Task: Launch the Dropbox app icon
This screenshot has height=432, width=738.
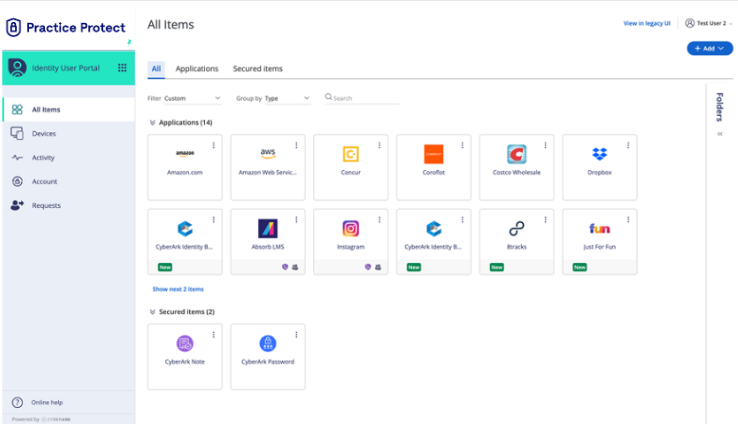Action: click(600, 154)
